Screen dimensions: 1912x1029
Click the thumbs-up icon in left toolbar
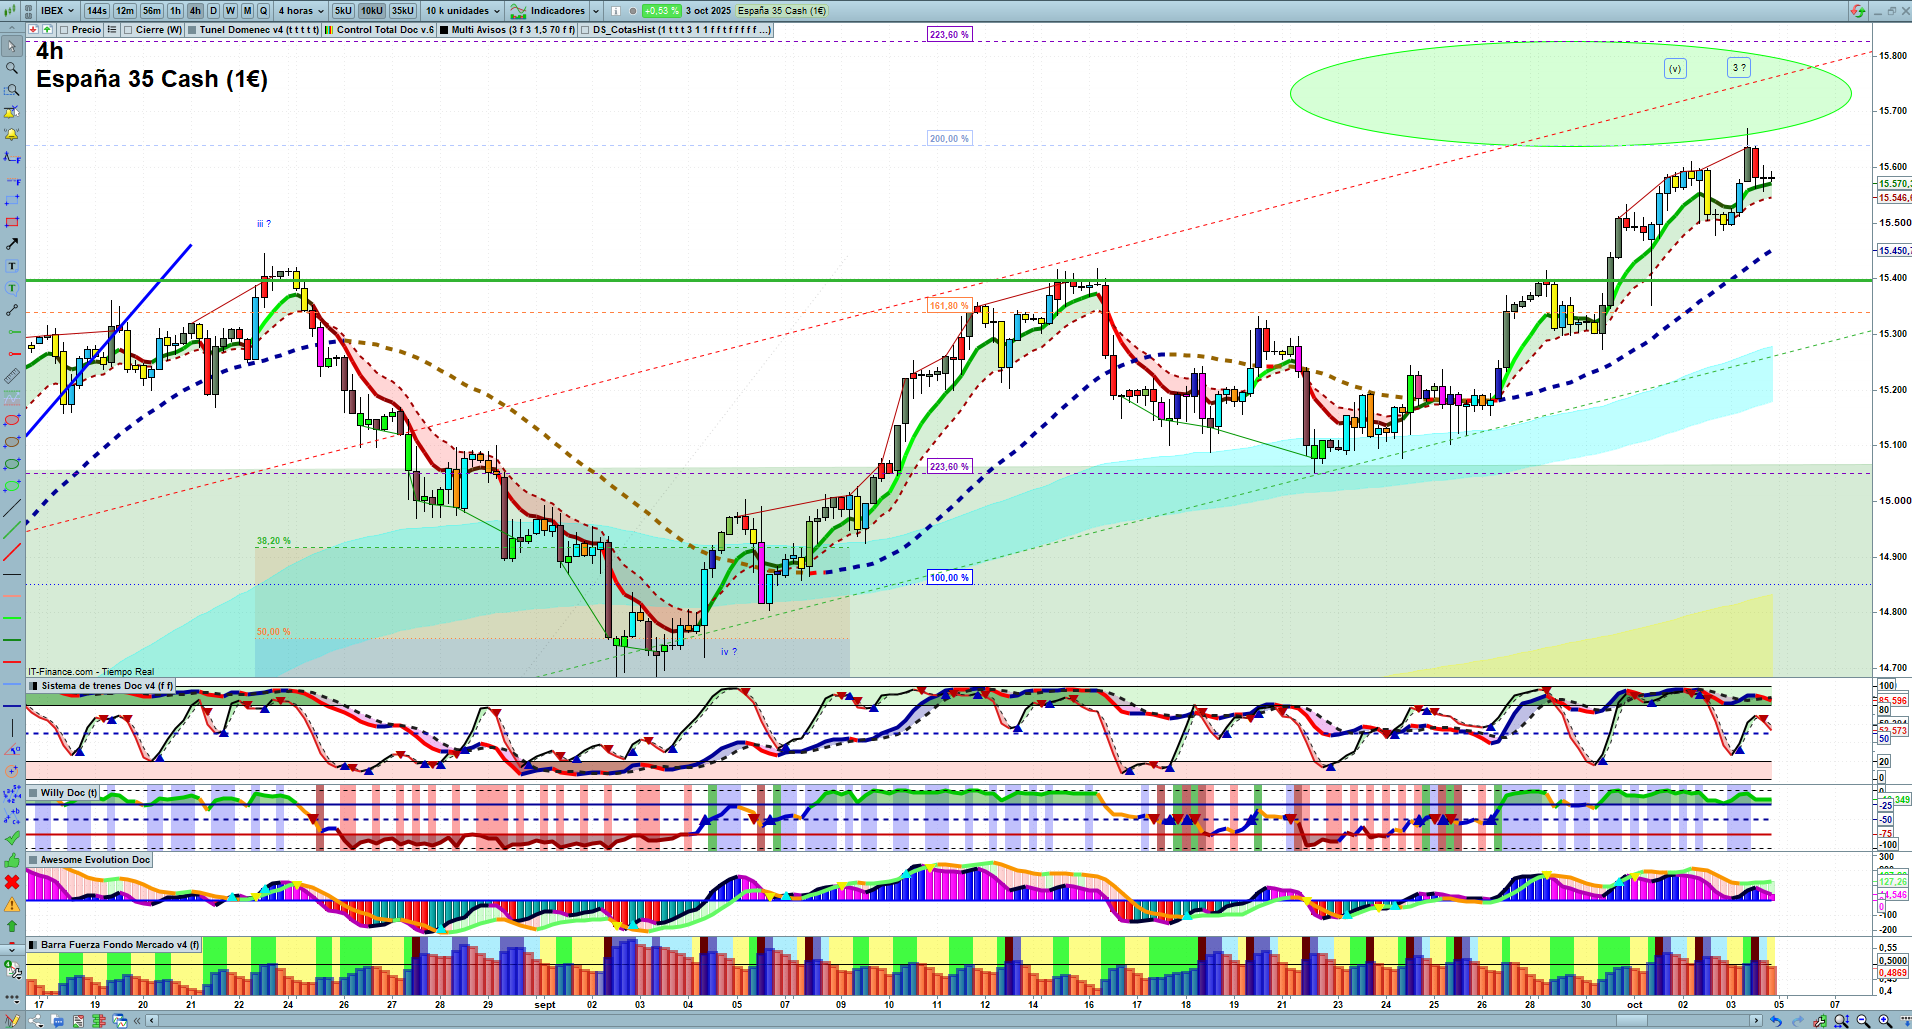point(12,860)
